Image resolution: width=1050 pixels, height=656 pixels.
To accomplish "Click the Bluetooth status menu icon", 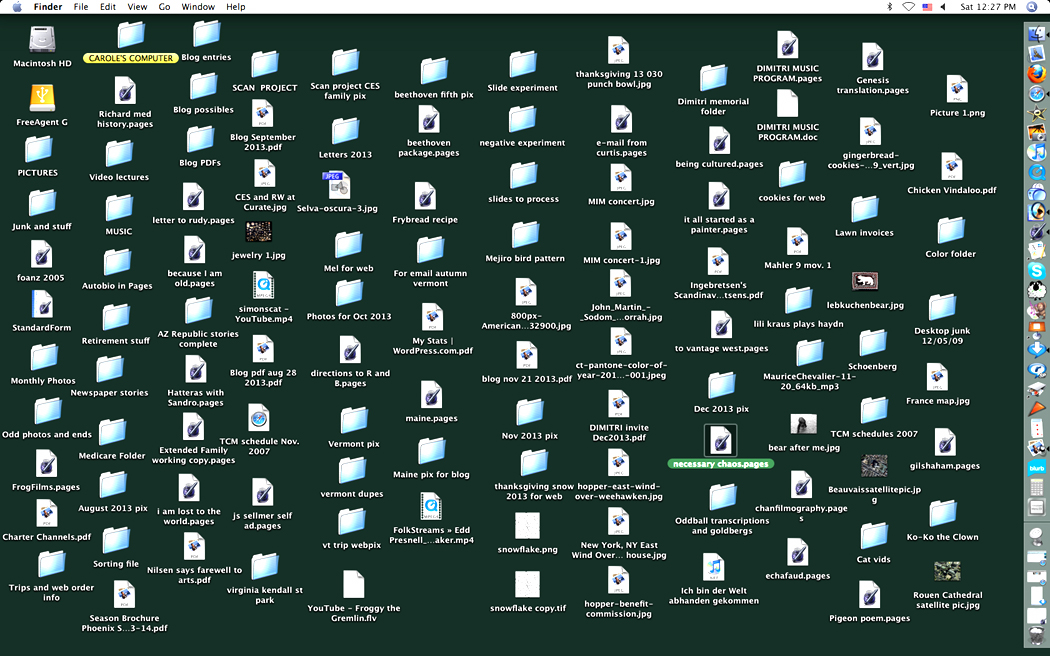I will (889, 7).
